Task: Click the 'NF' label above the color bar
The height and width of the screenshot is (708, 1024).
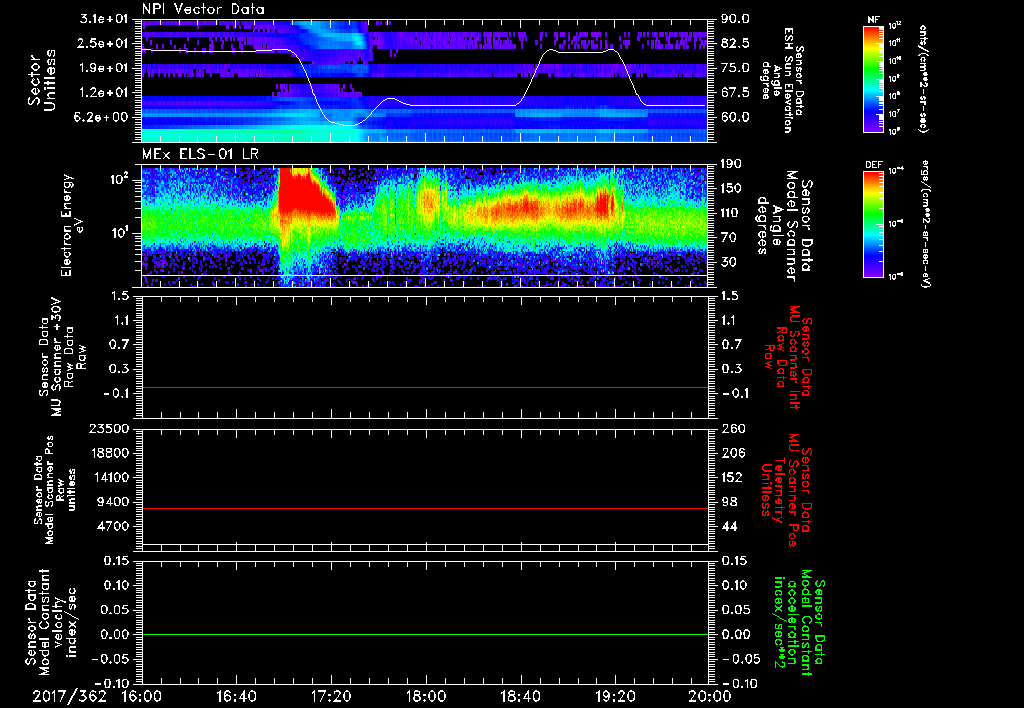Action: coord(873,20)
